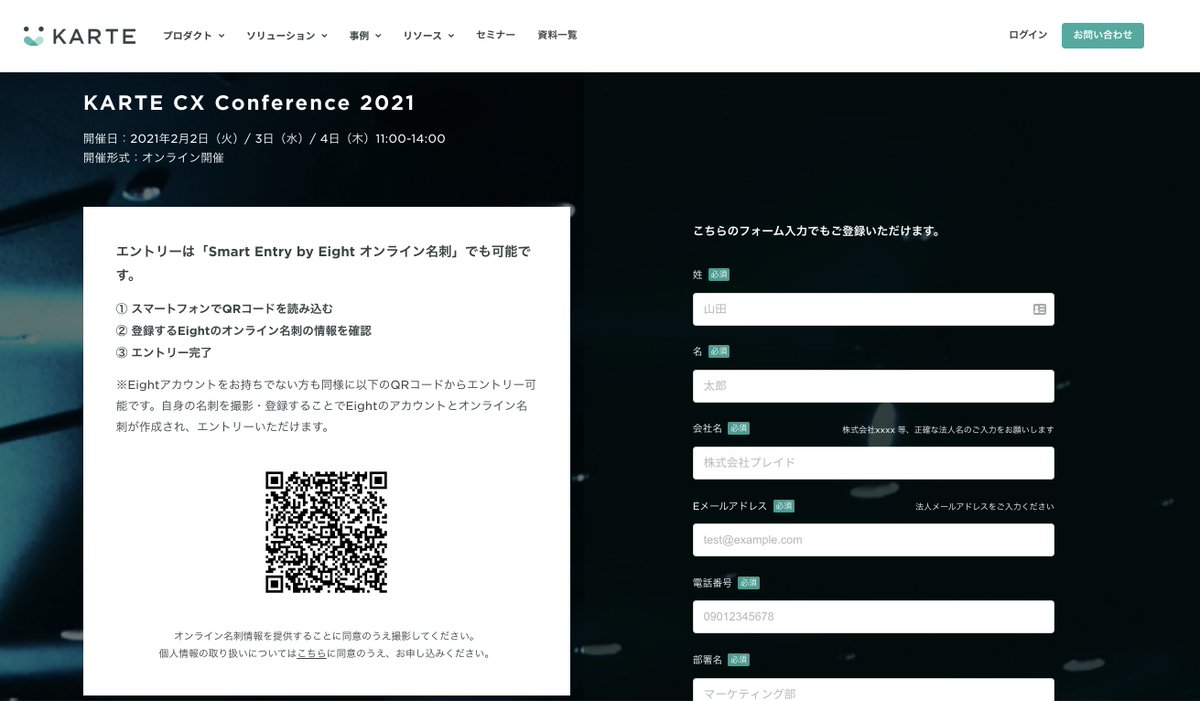Open the こちら privacy policy link
This screenshot has width=1200, height=701.
[312, 654]
